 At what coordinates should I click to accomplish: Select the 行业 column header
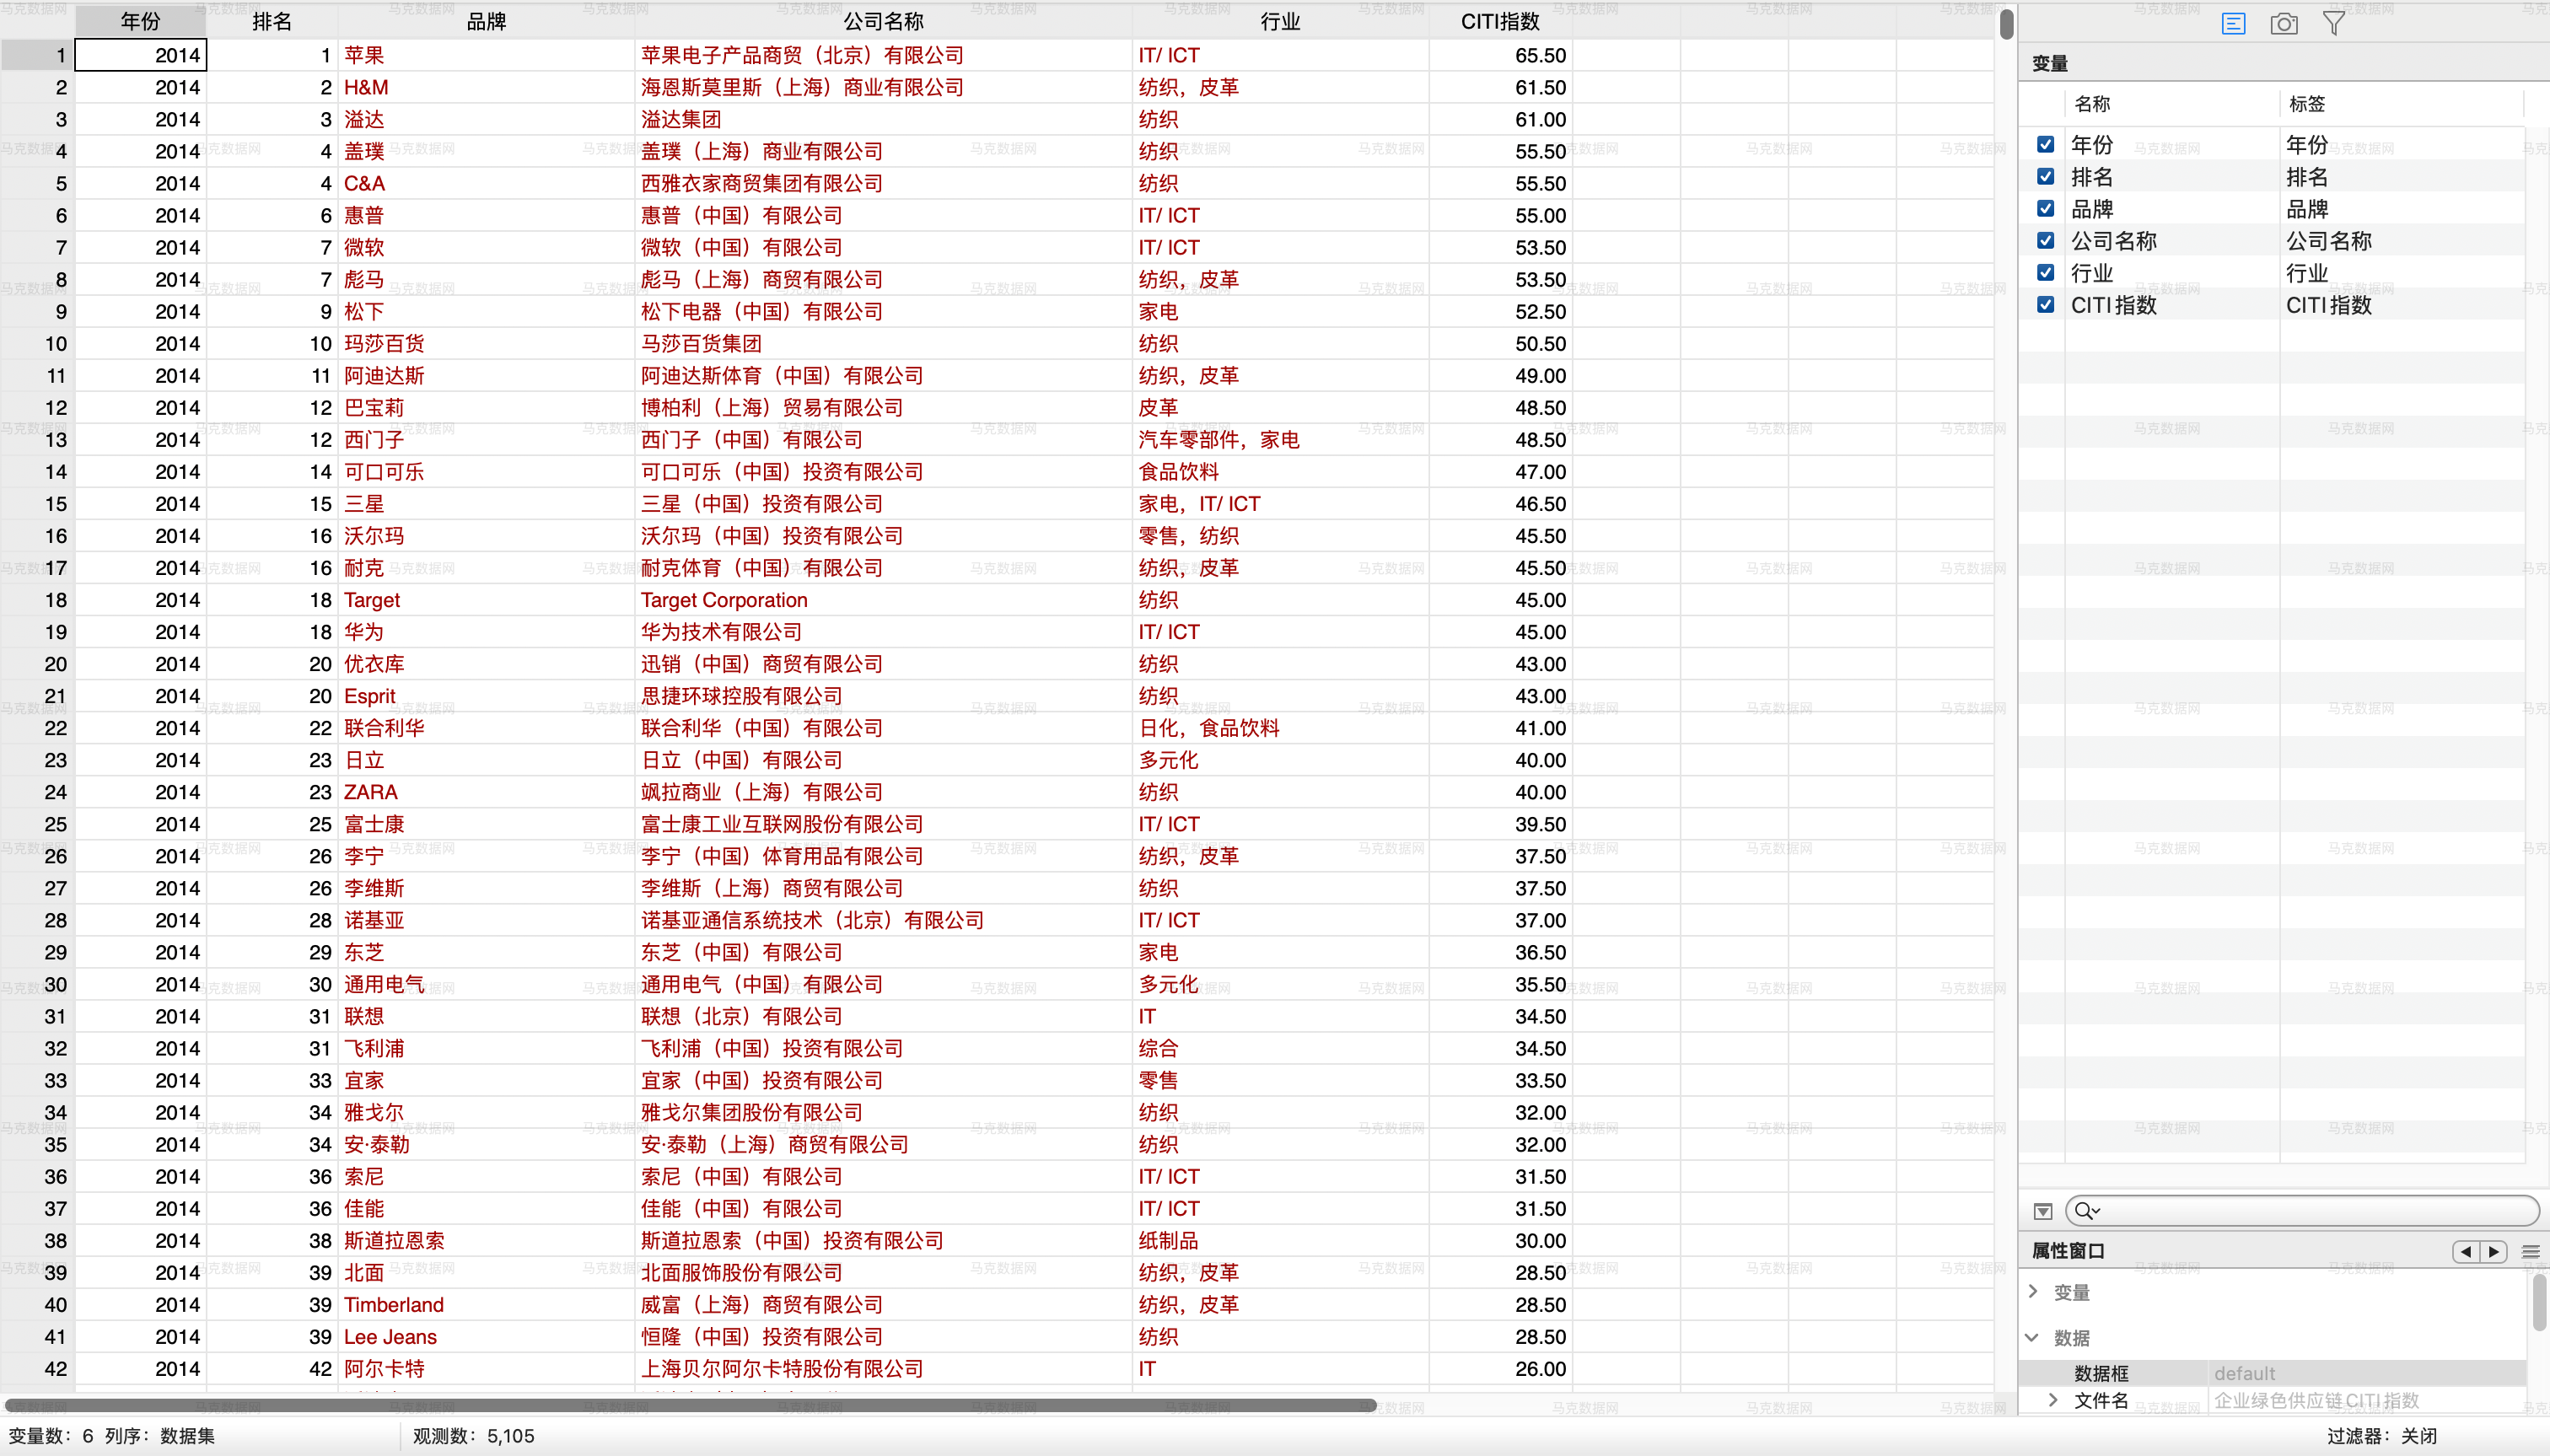[x=1280, y=21]
